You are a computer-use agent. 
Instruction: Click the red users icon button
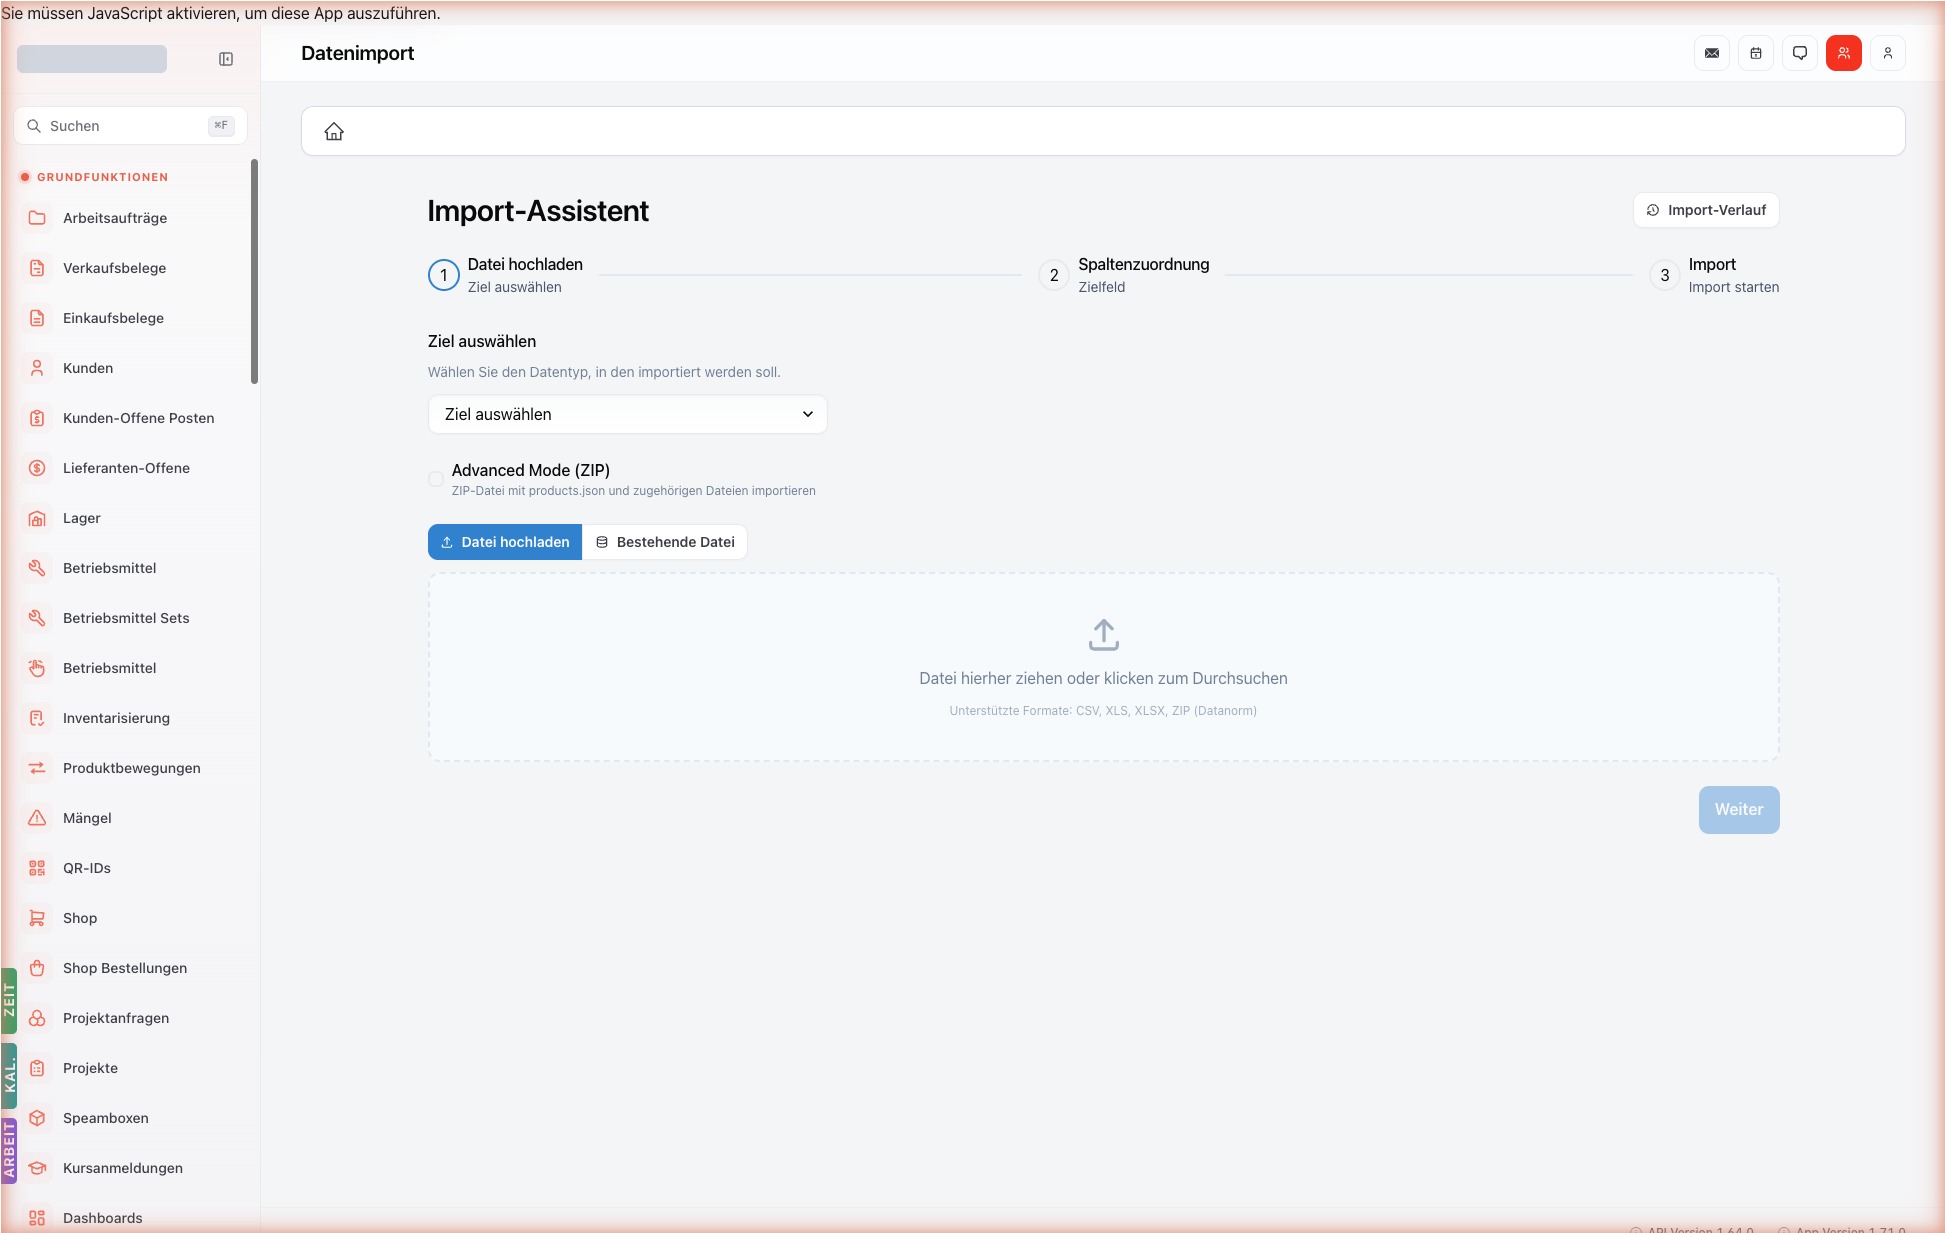pos(1844,53)
